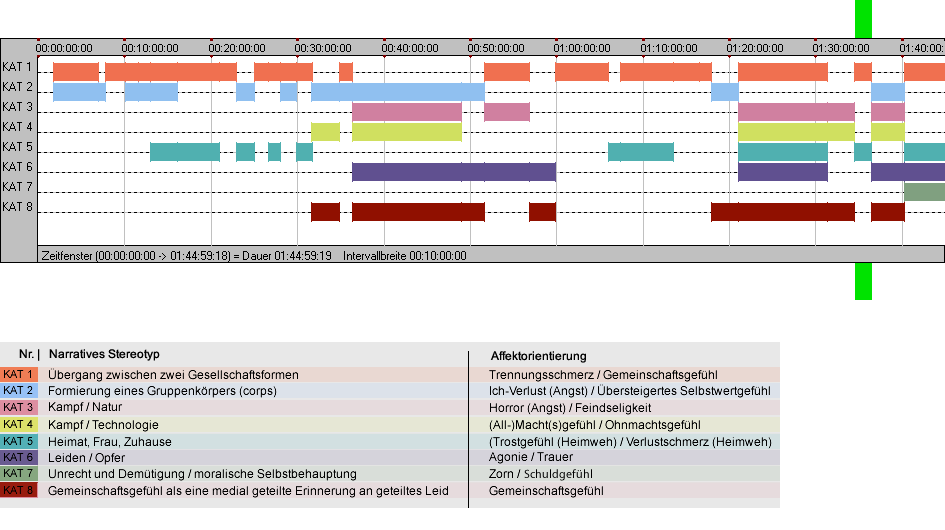Select the first orange KAT 1 segment at timeline start
Viewport: 945px width, 530px height.
point(76,72)
